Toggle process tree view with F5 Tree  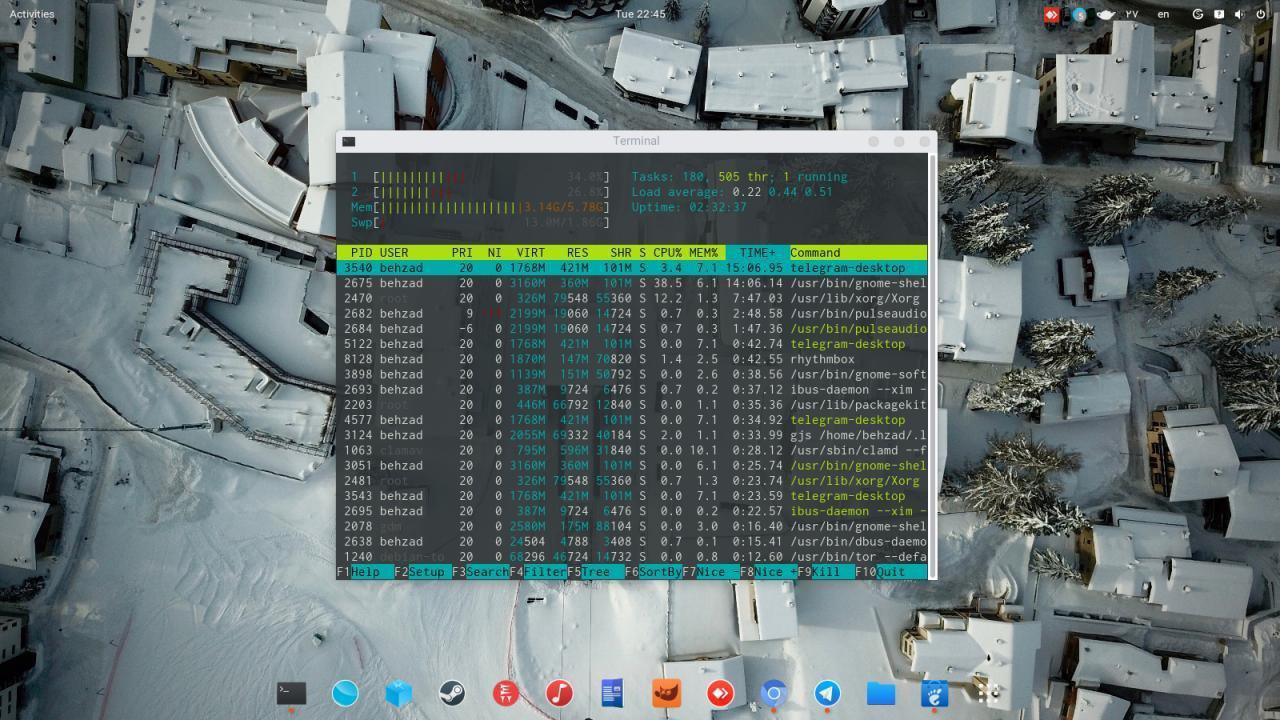tap(594, 572)
